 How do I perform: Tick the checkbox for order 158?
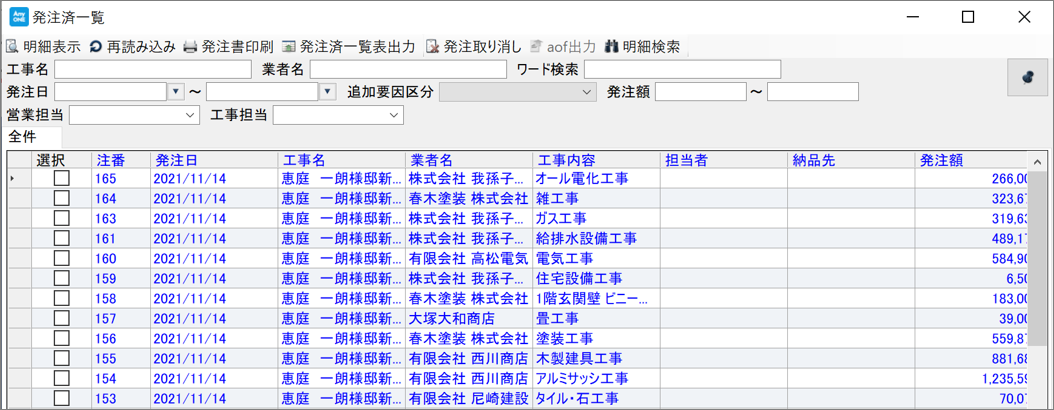pyautogui.click(x=62, y=298)
